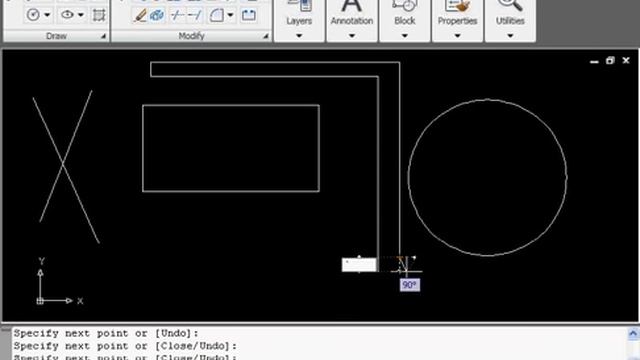This screenshot has height=360, width=640.
Task: Close the drawing window
Action: click(x=626, y=60)
